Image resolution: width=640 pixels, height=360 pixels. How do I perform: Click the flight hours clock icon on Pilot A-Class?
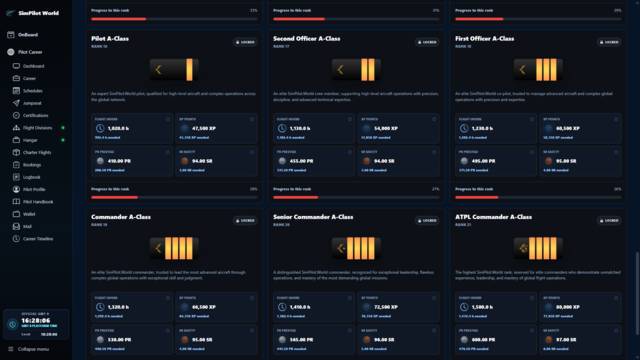tap(100, 128)
